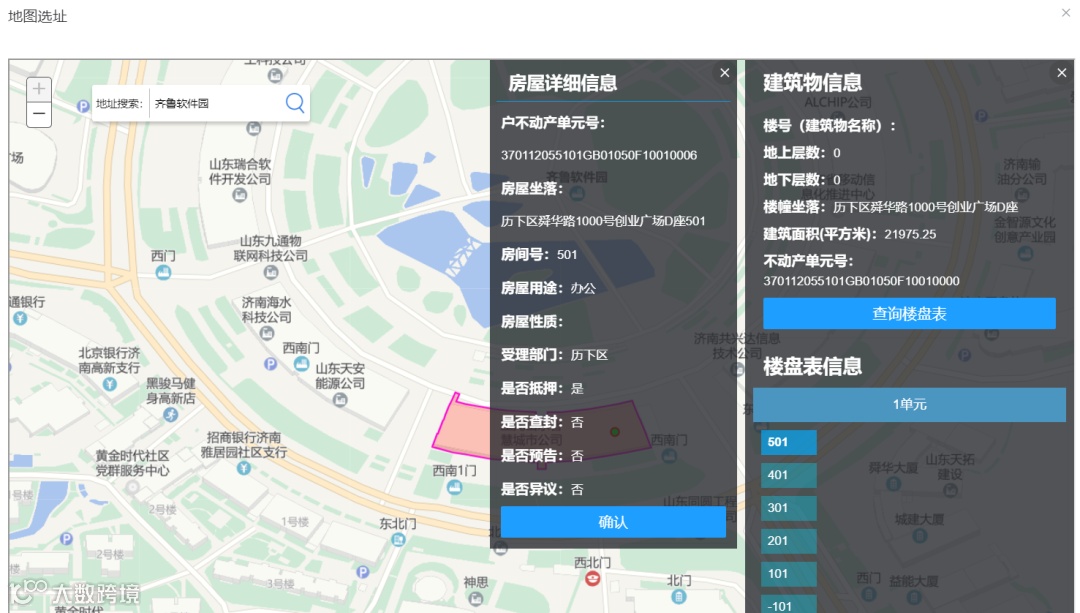Click the 西门 map marker icon
Screen dimensions: 1080x613
tap(163, 273)
